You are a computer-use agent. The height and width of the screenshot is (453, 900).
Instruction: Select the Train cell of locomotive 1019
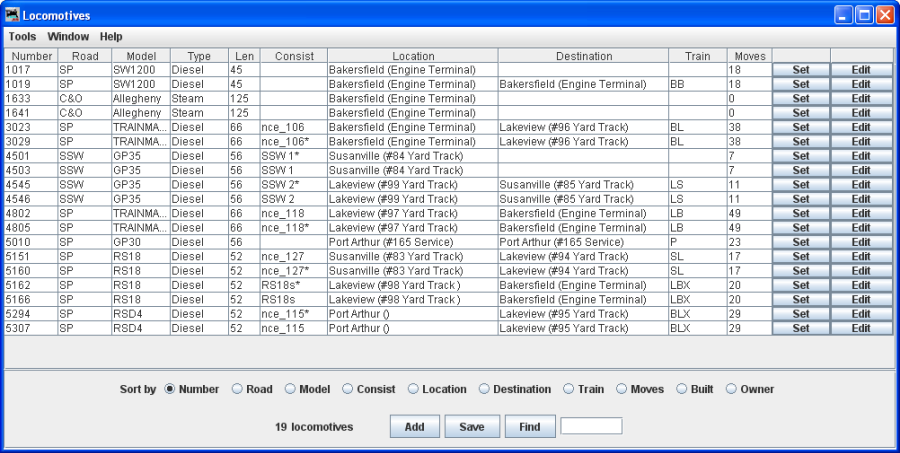click(697, 85)
